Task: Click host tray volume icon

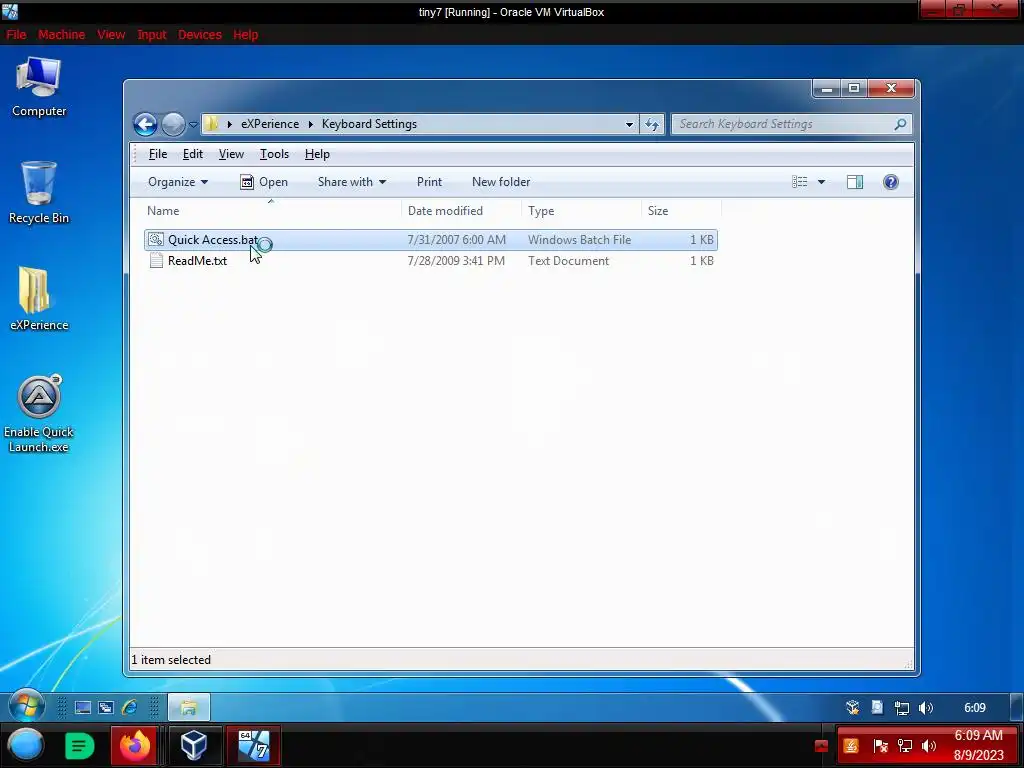Action: tap(929, 746)
